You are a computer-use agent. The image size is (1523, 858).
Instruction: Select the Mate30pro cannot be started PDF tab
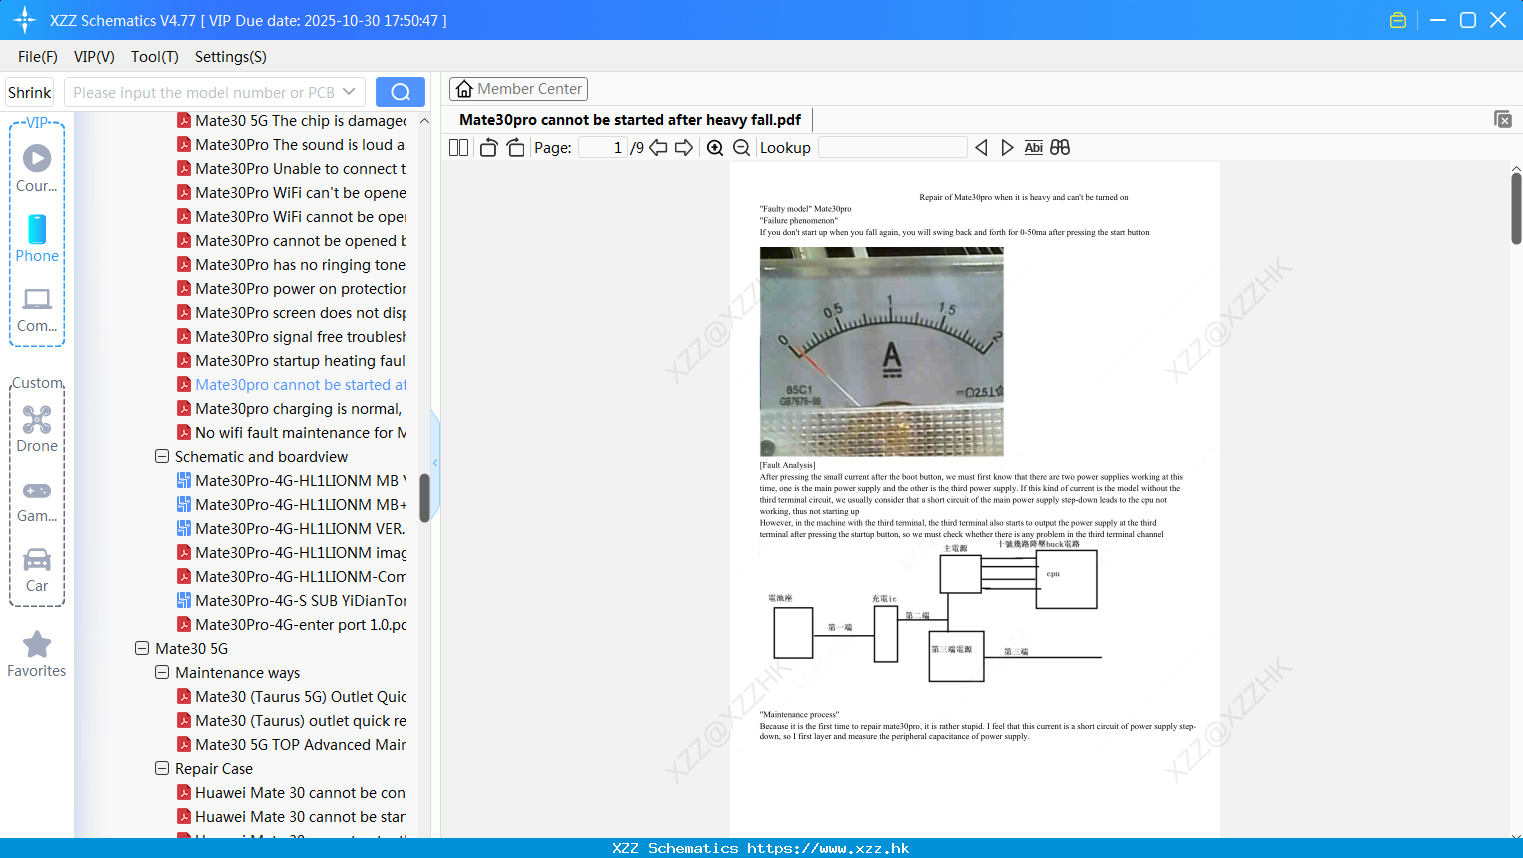point(630,120)
